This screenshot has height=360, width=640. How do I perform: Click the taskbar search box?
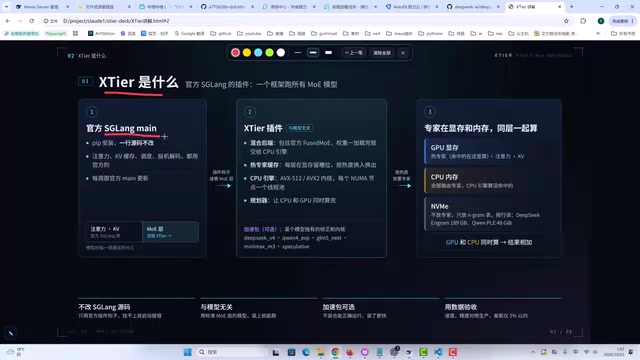coord(231,352)
